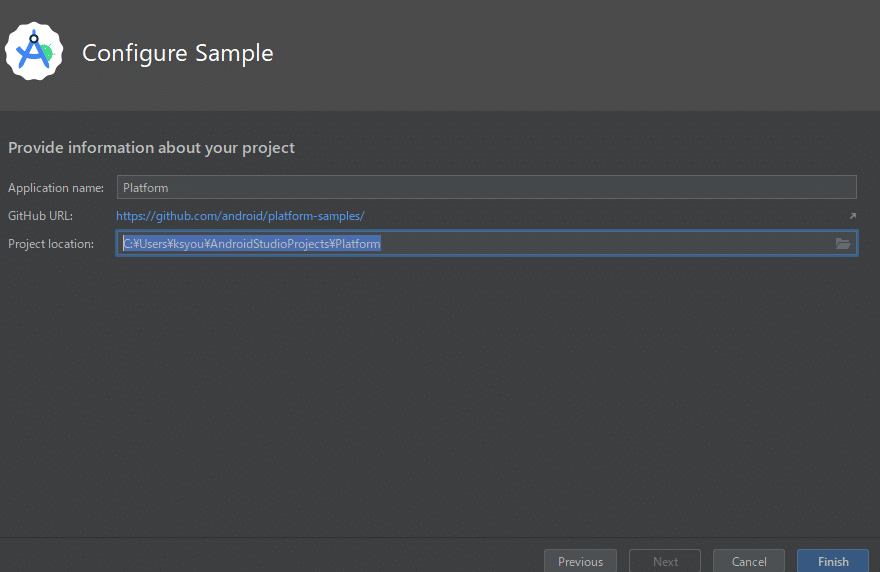Place cursor on "Platform" text in name field
The width and height of the screenshot is (880, 572).
point(145,188)
